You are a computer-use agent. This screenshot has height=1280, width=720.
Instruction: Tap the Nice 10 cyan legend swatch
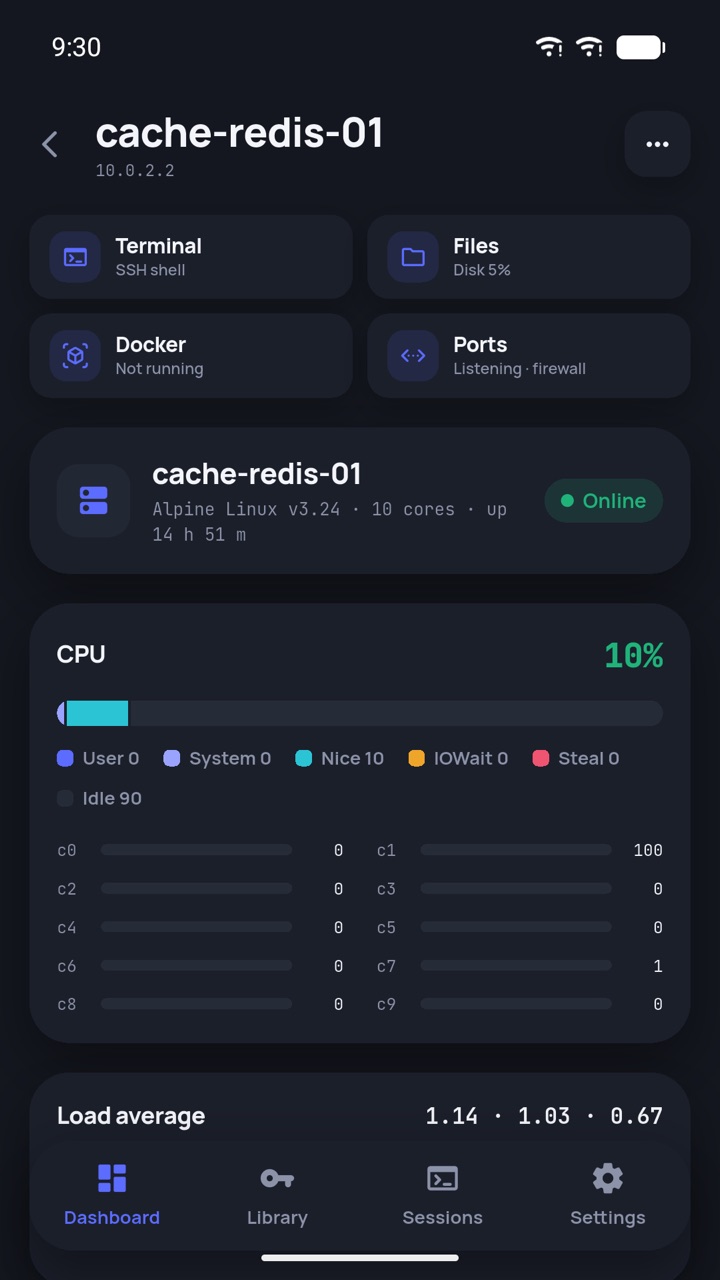point(304,758)
